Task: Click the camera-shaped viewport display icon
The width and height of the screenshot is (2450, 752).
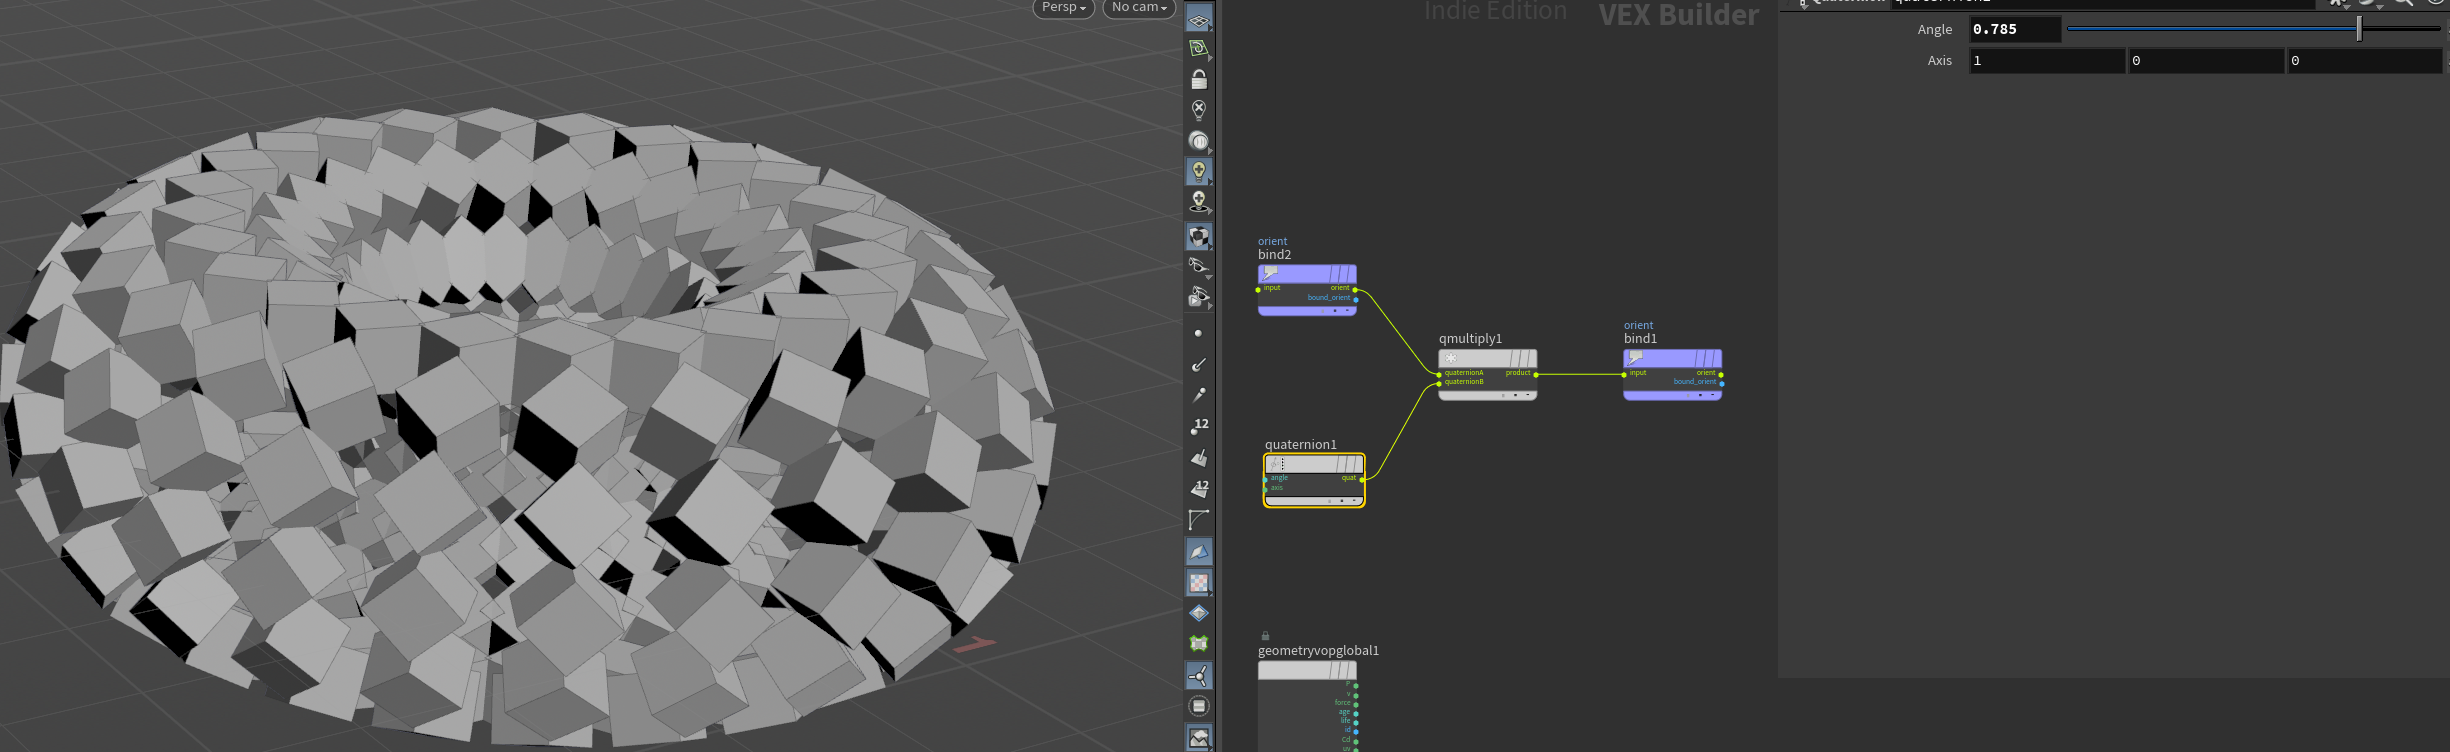Action: (1199, 297)
